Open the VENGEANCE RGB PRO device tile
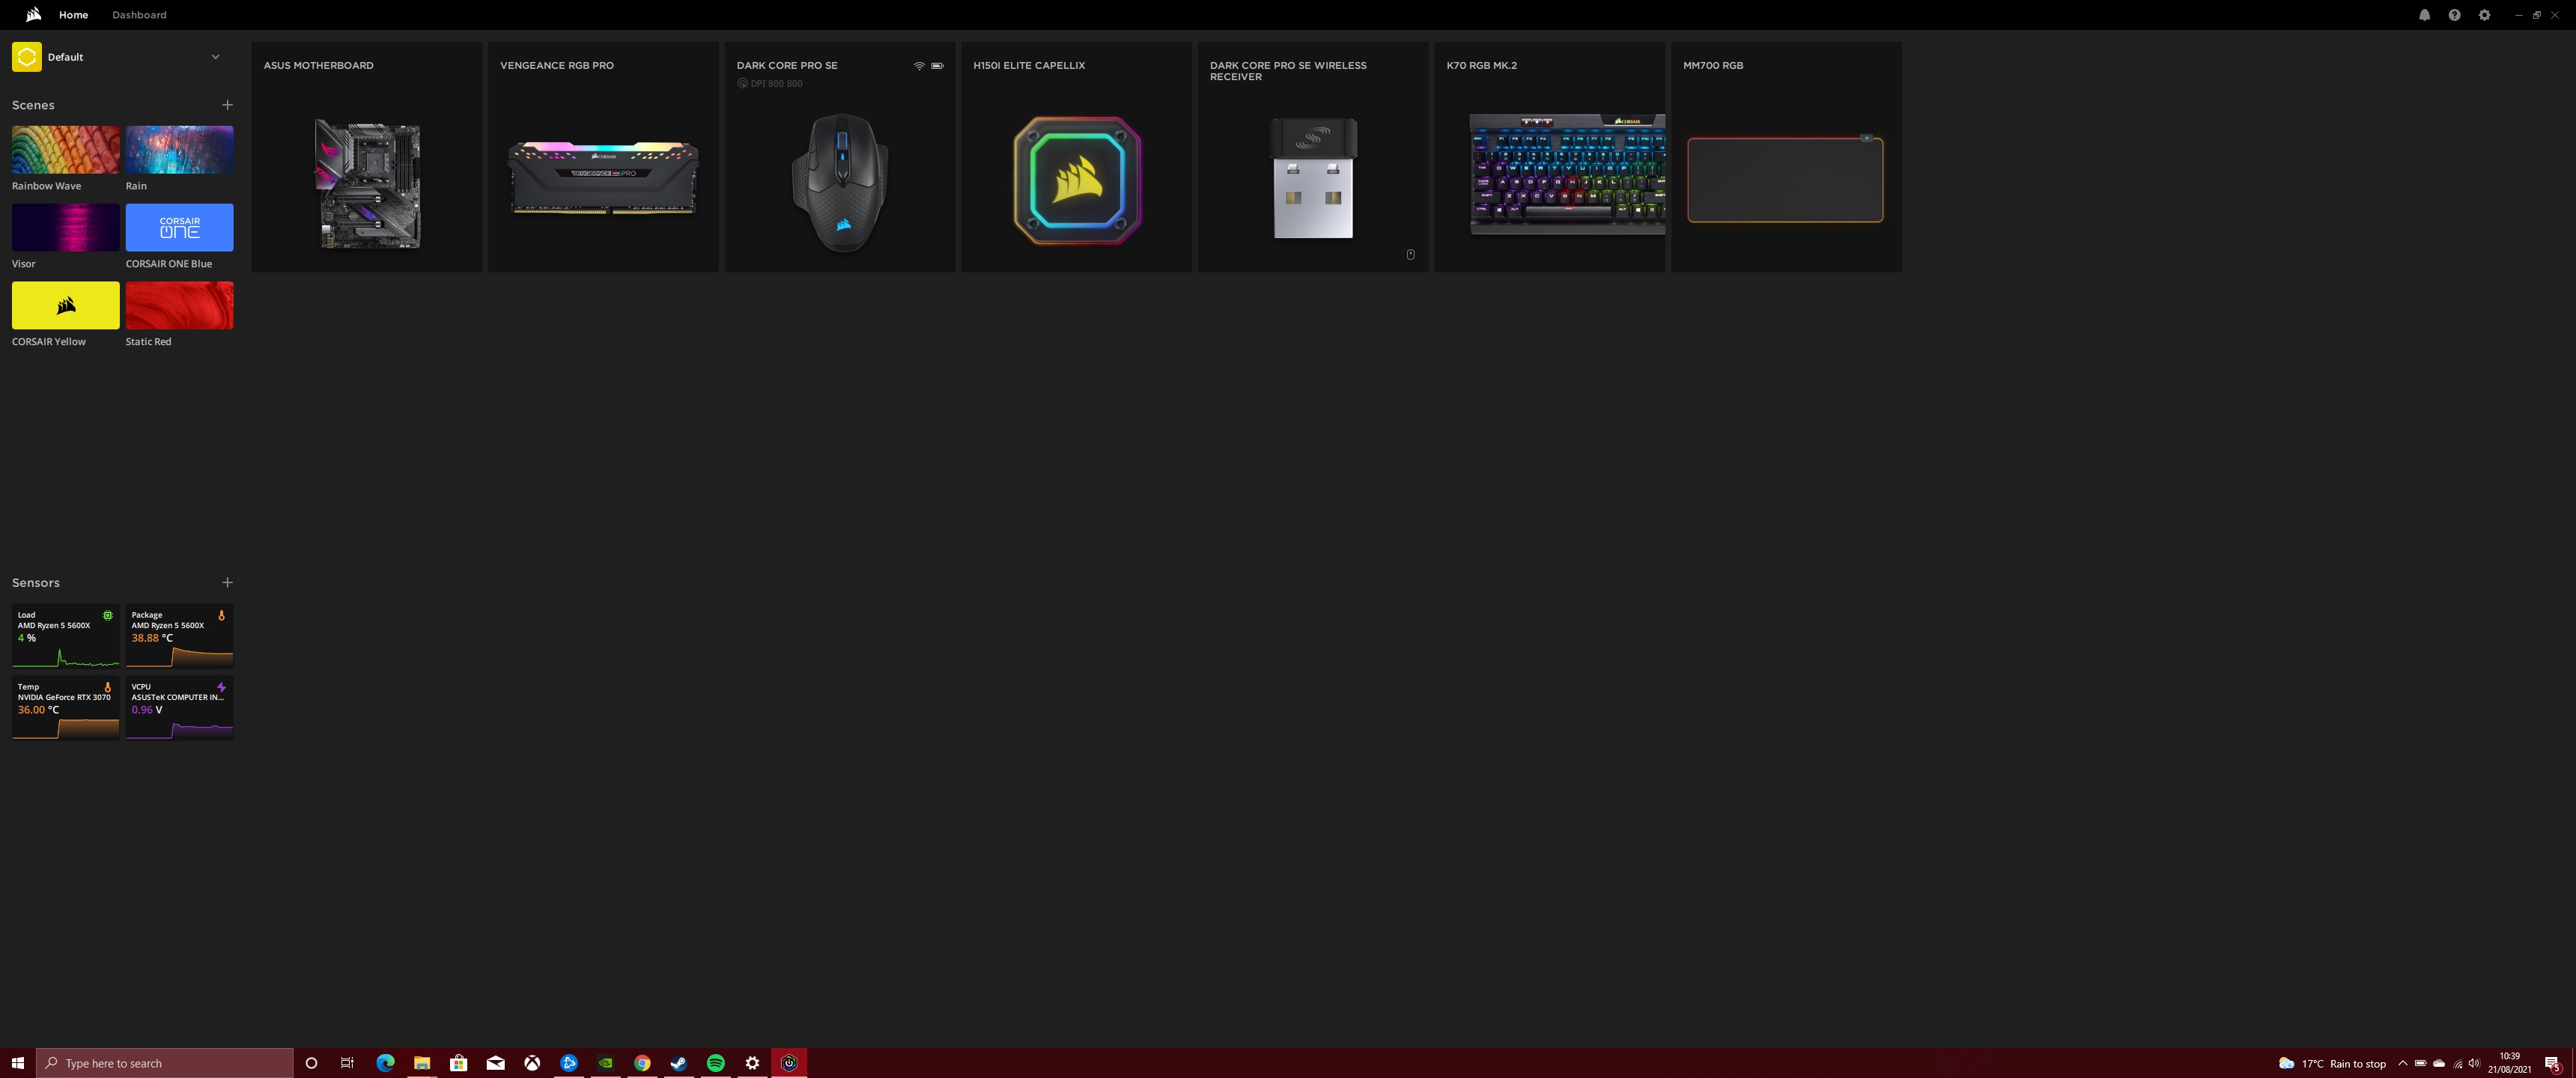 [x=603, y=157]
